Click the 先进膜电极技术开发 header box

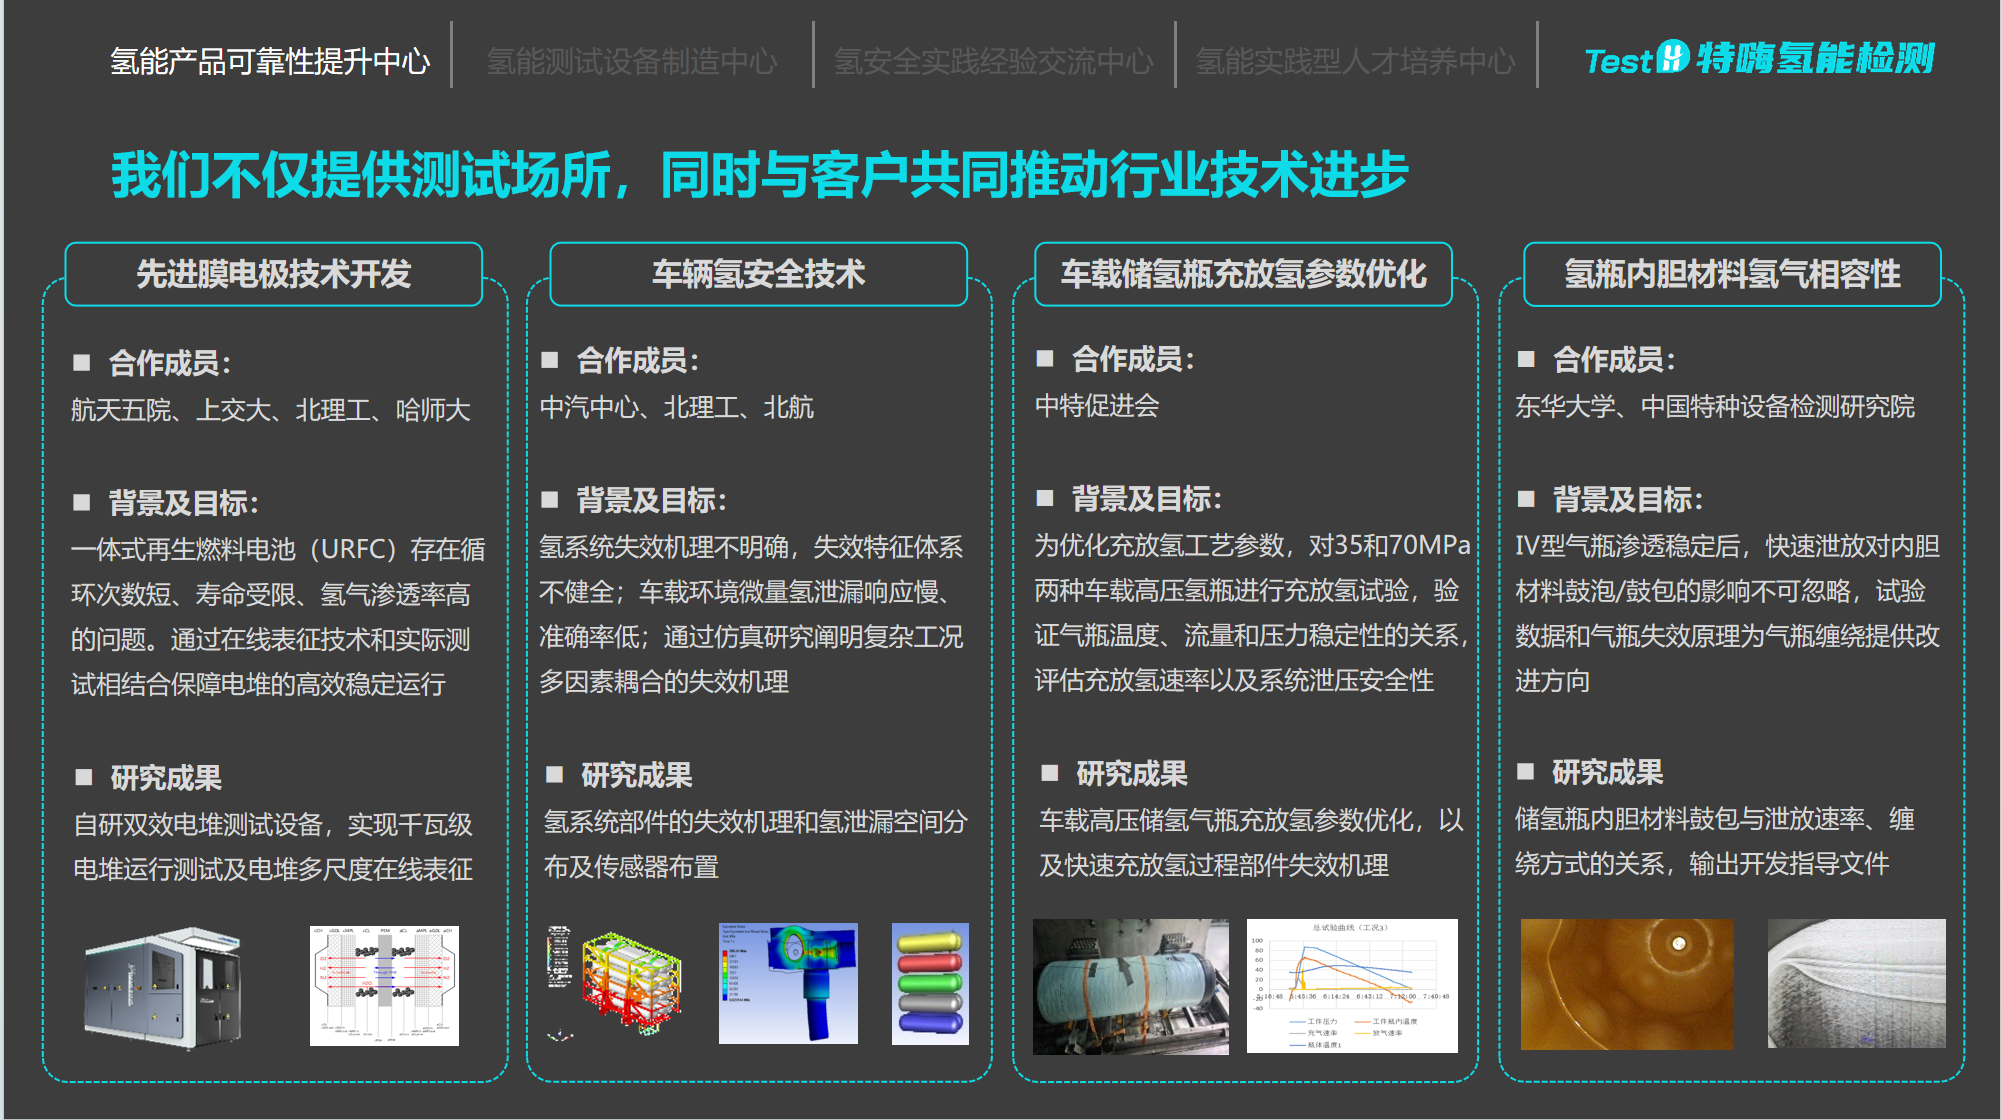(273, 274)
